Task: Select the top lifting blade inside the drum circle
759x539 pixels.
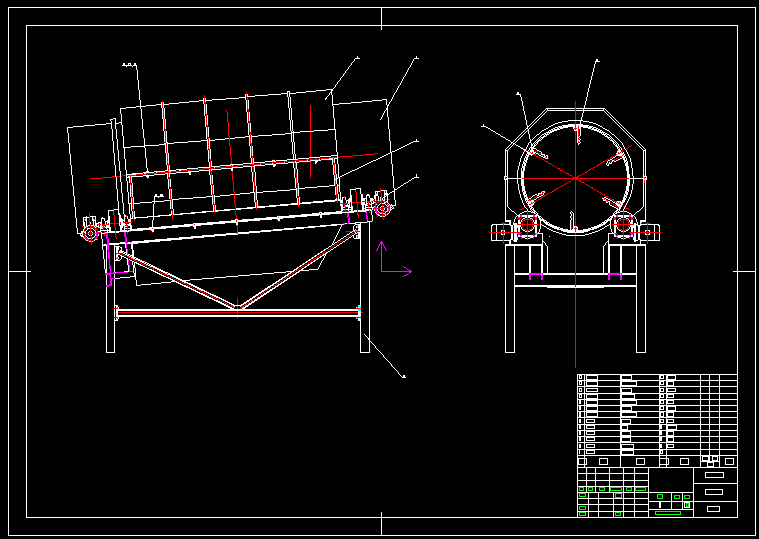Action: 577,134
